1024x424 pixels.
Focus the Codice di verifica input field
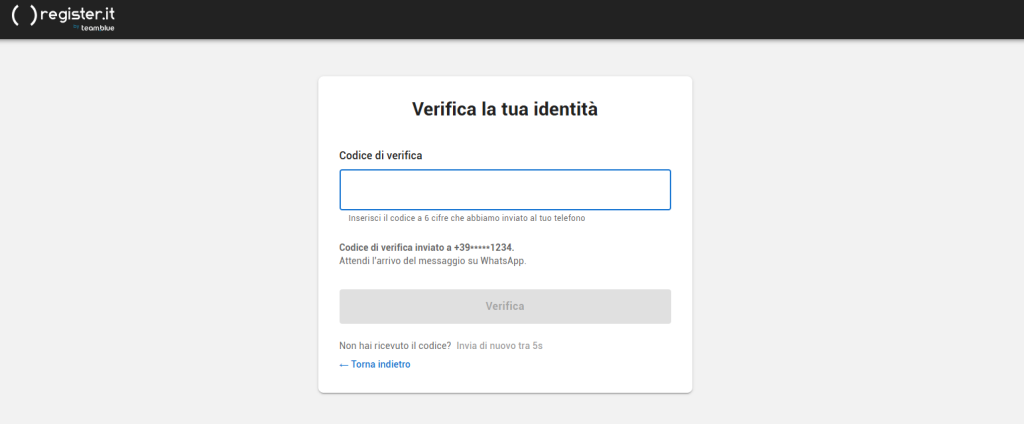tap(505, 190)
